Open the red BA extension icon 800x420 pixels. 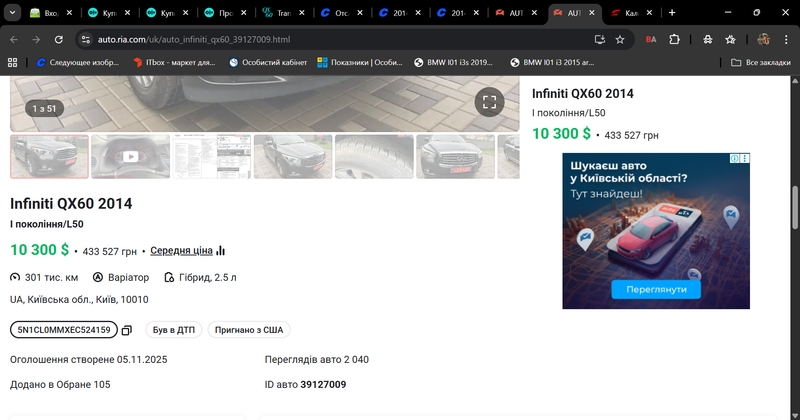click(651, 39)
